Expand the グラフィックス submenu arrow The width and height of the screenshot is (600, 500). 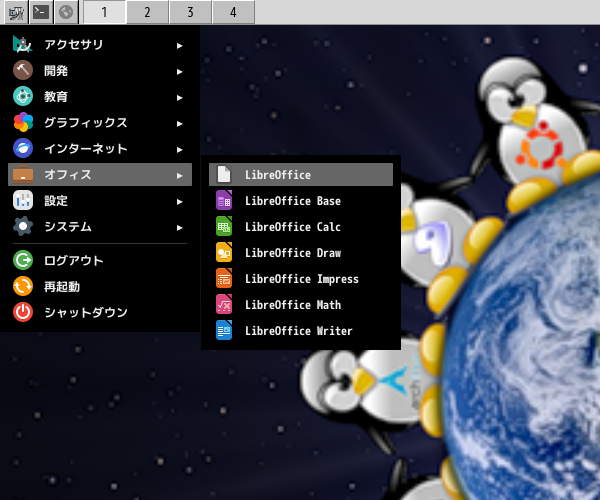click(179, 124)
